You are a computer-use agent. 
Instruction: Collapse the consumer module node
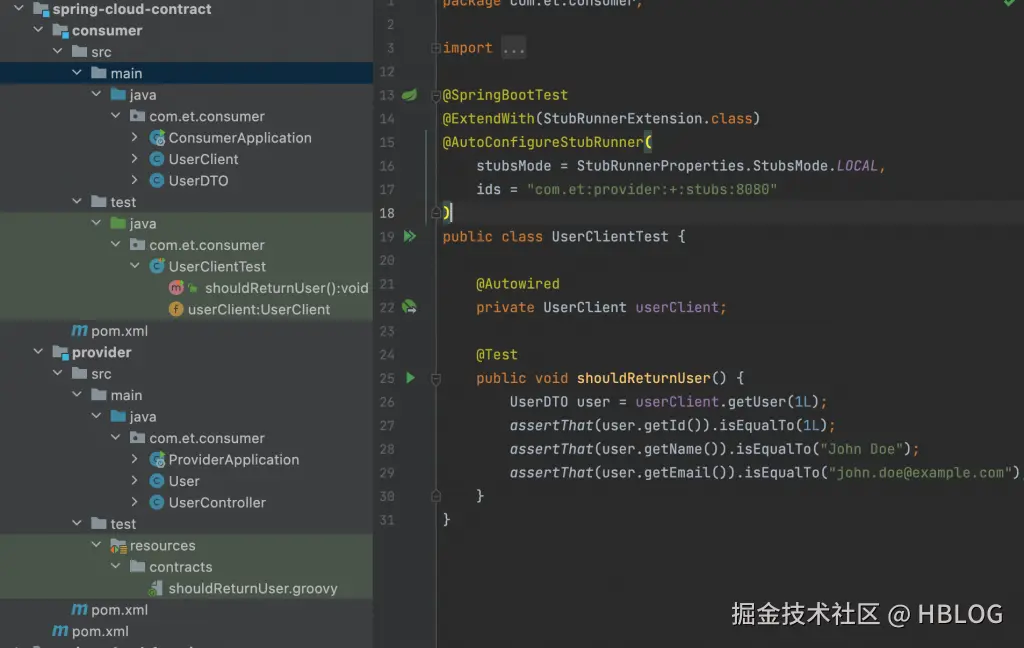click(x=38, y=30)
